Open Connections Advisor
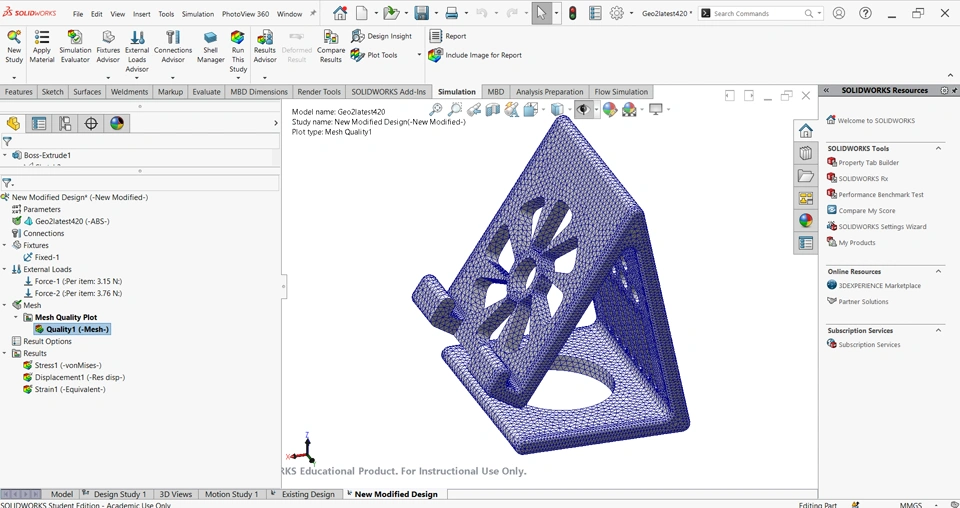The width and height of the screenshot is (960, 508). 173,48
